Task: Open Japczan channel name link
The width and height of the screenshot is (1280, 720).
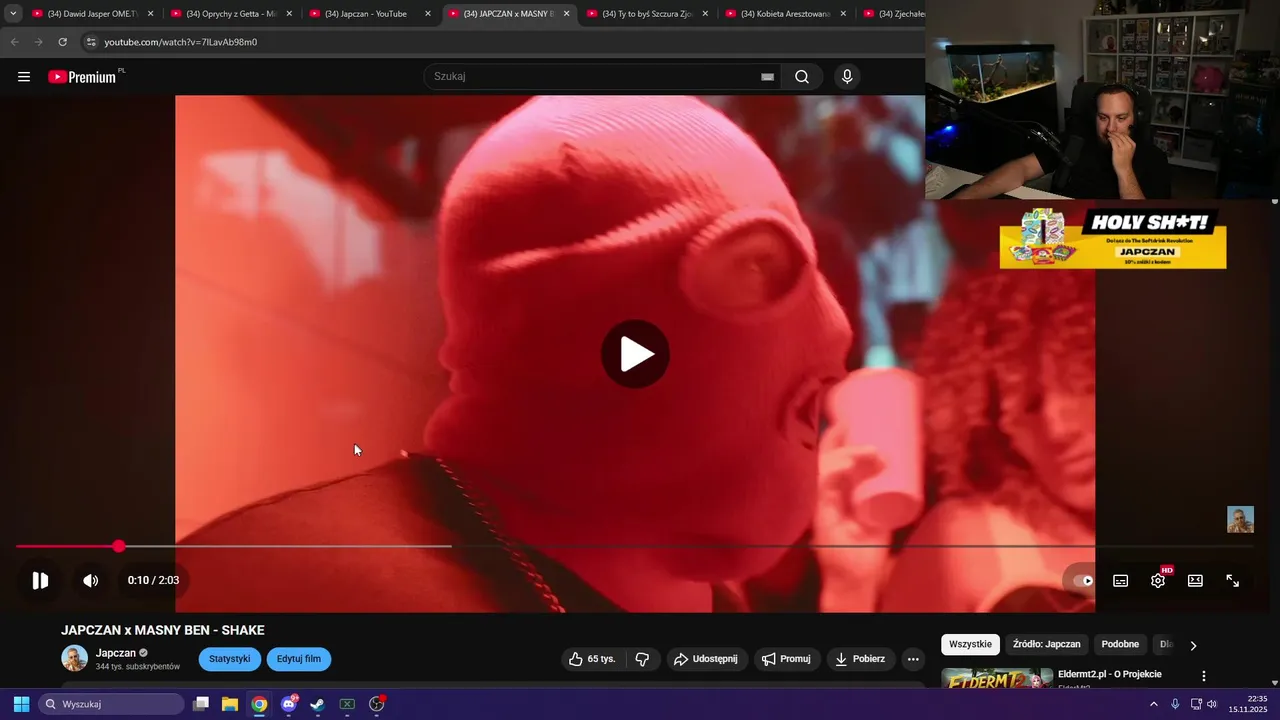Action: pos(116,653)
